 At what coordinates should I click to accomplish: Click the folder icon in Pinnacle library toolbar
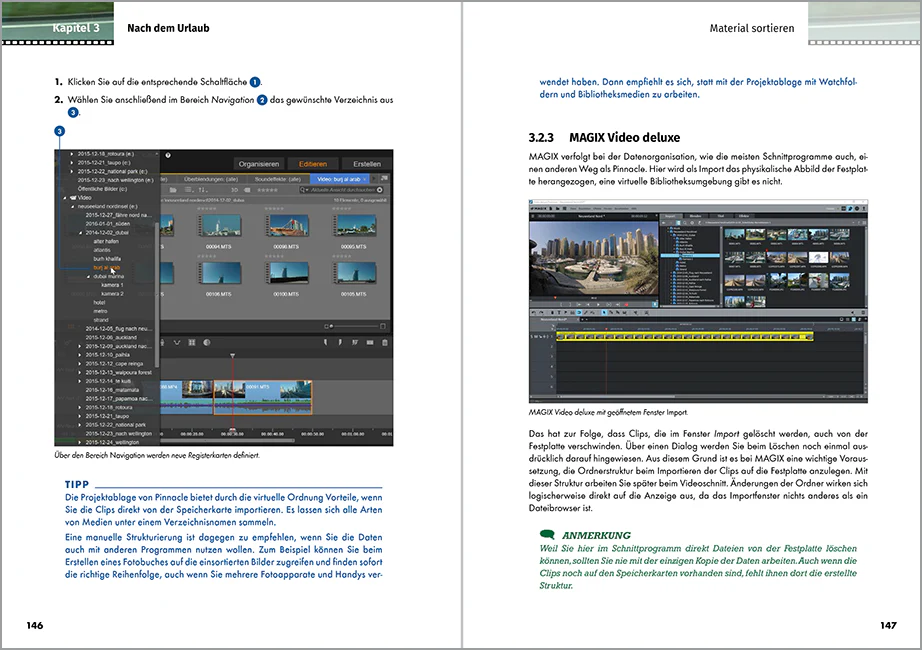pos(173,190)
